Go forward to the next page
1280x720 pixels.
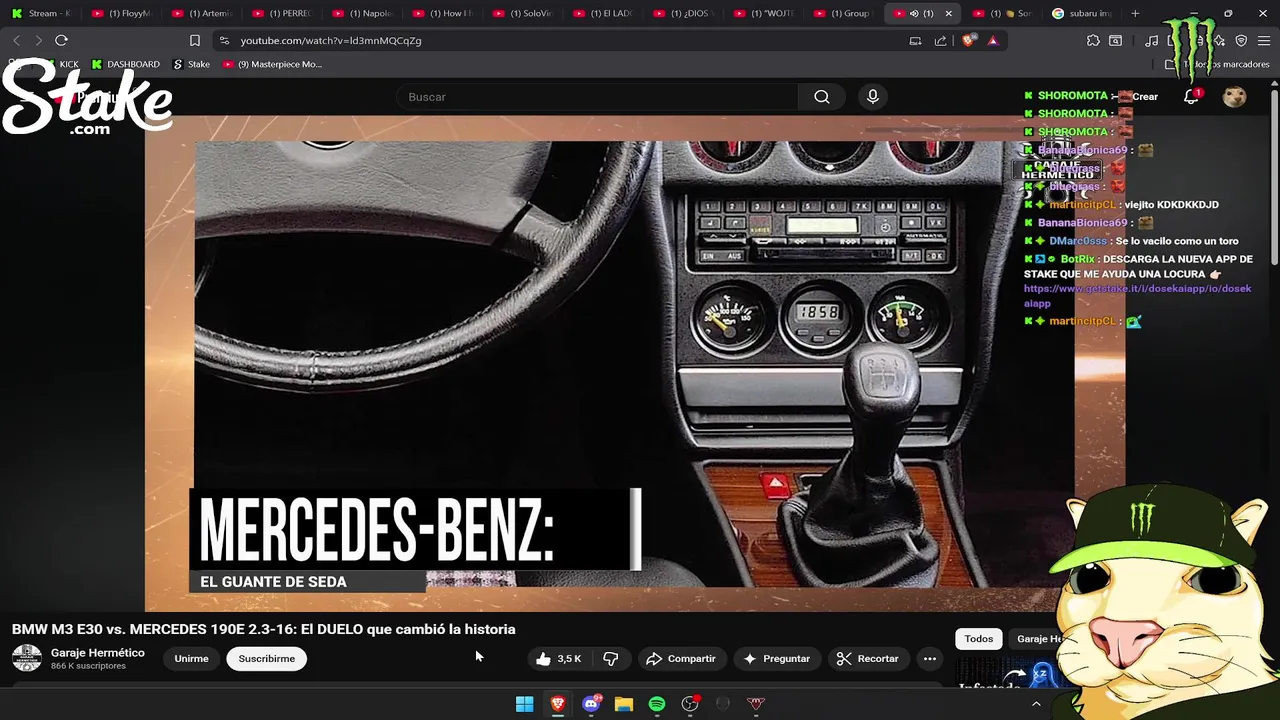(38, 40)
